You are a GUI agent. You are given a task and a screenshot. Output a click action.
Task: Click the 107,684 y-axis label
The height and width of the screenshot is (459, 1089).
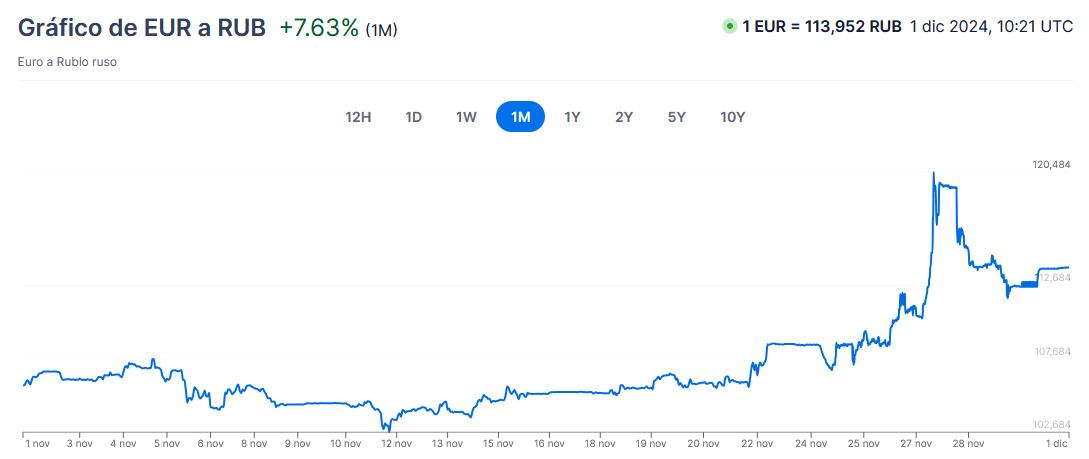click(x=1051, y=351)
